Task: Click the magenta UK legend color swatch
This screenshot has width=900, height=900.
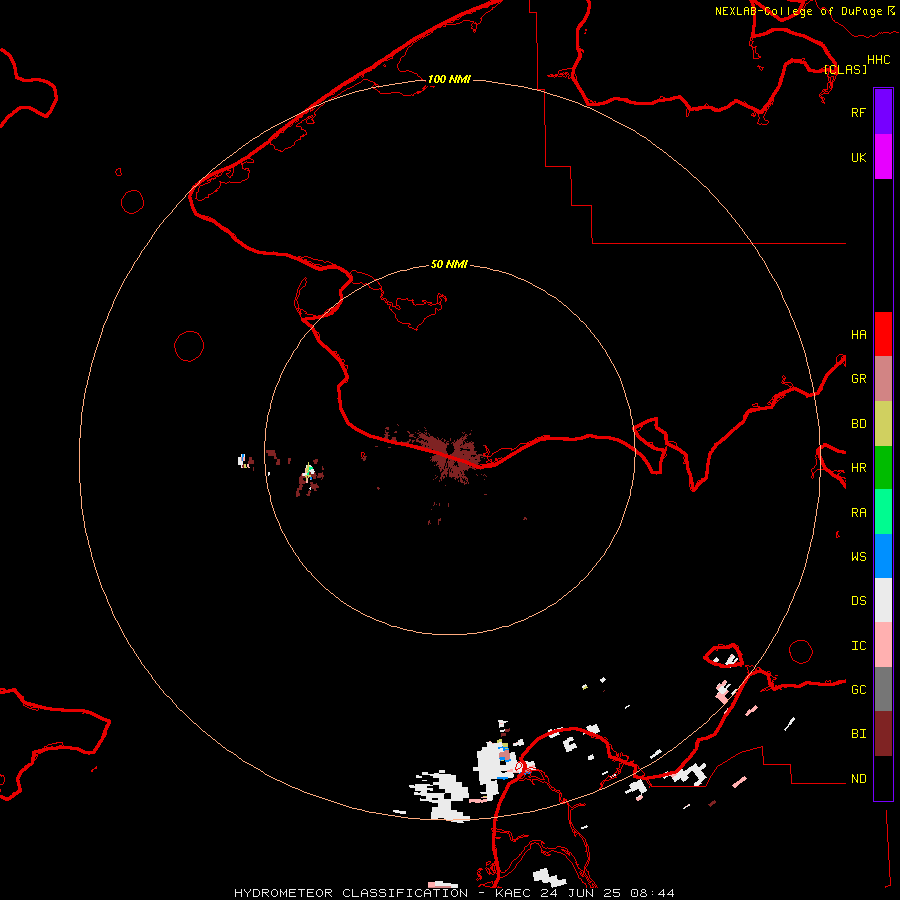Action: click(883, 157)
